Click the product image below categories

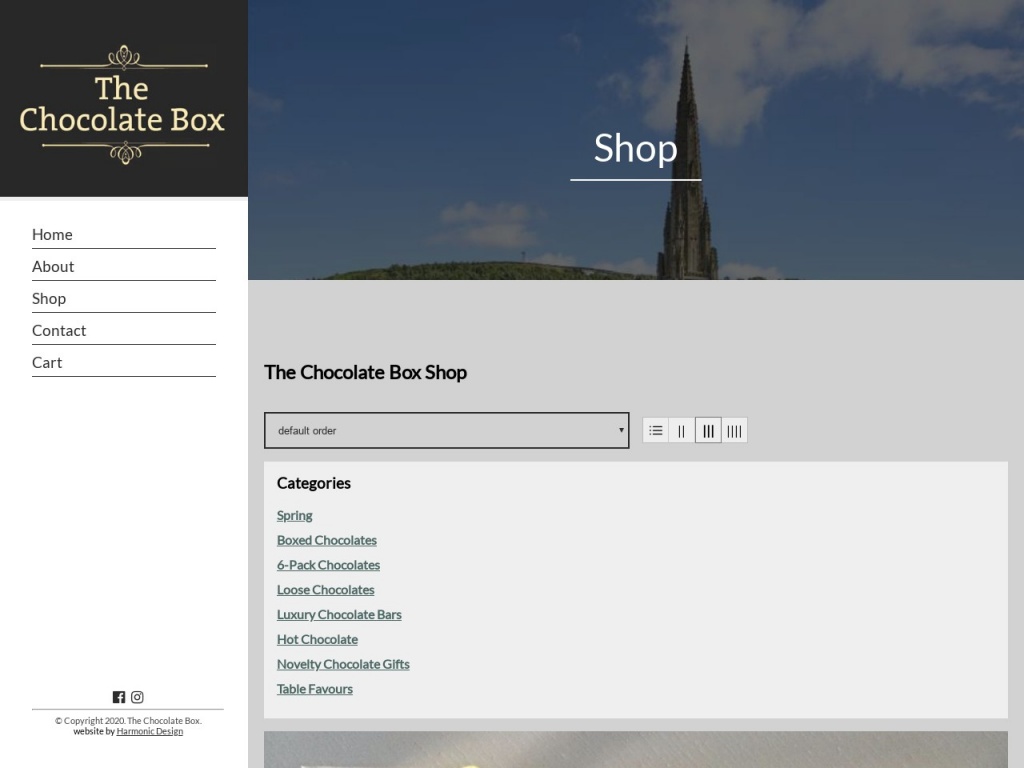(x=635, y=750)
